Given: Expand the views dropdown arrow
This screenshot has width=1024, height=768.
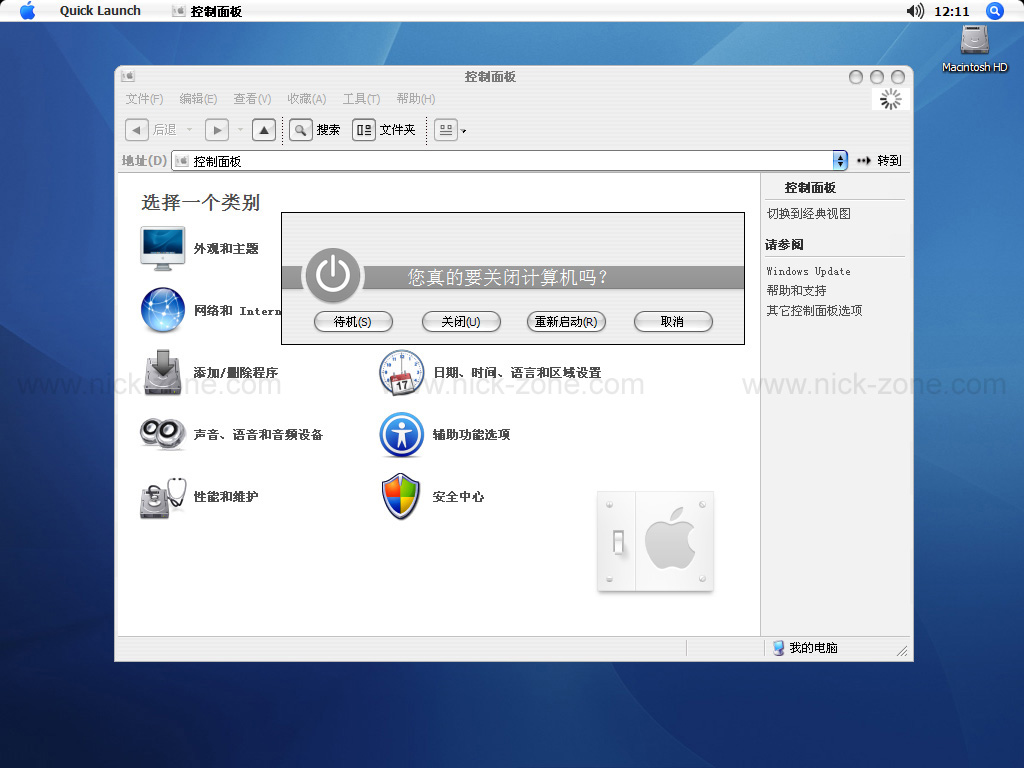Looking at the screenshot, I should click(x=464, y=131).
